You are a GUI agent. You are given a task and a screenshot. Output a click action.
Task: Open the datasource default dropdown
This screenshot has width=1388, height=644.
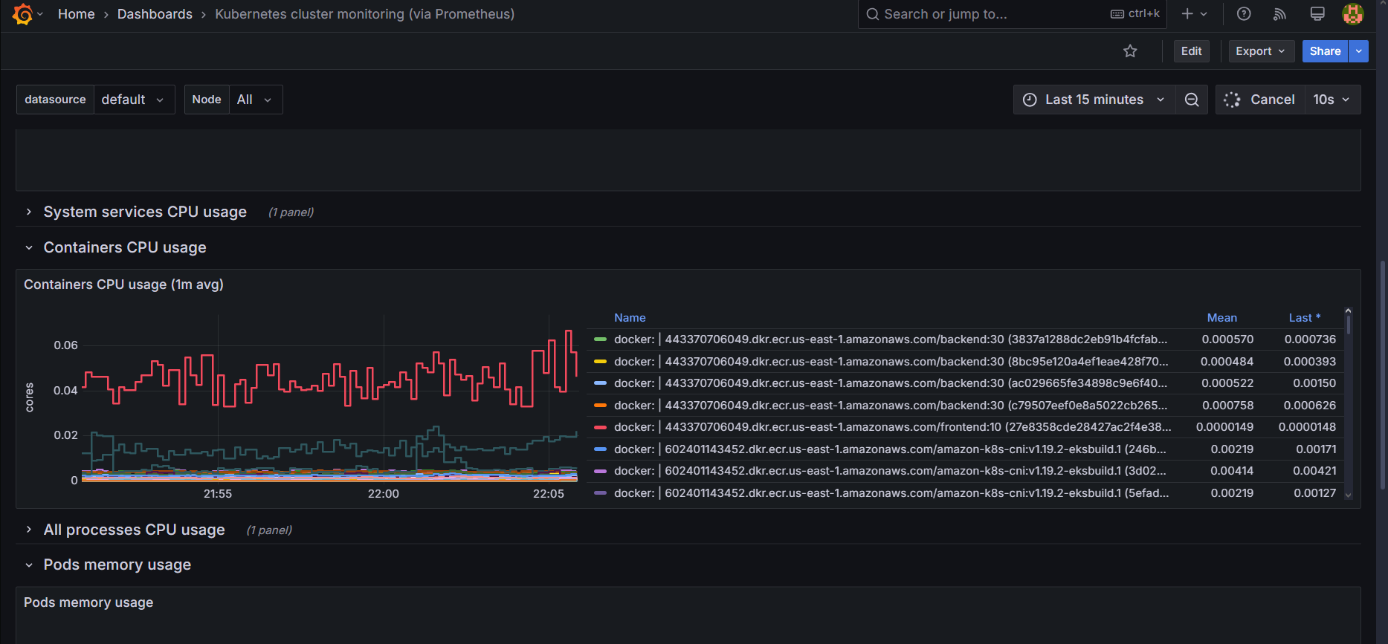point(134,100)
